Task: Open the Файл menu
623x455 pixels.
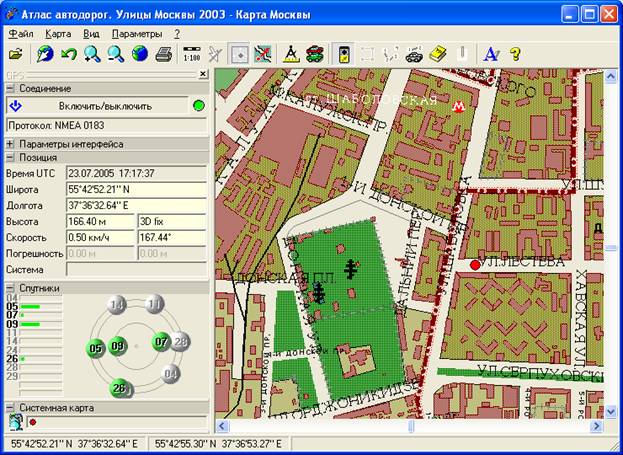Action: pyautogui.click(x=20, y=33)
